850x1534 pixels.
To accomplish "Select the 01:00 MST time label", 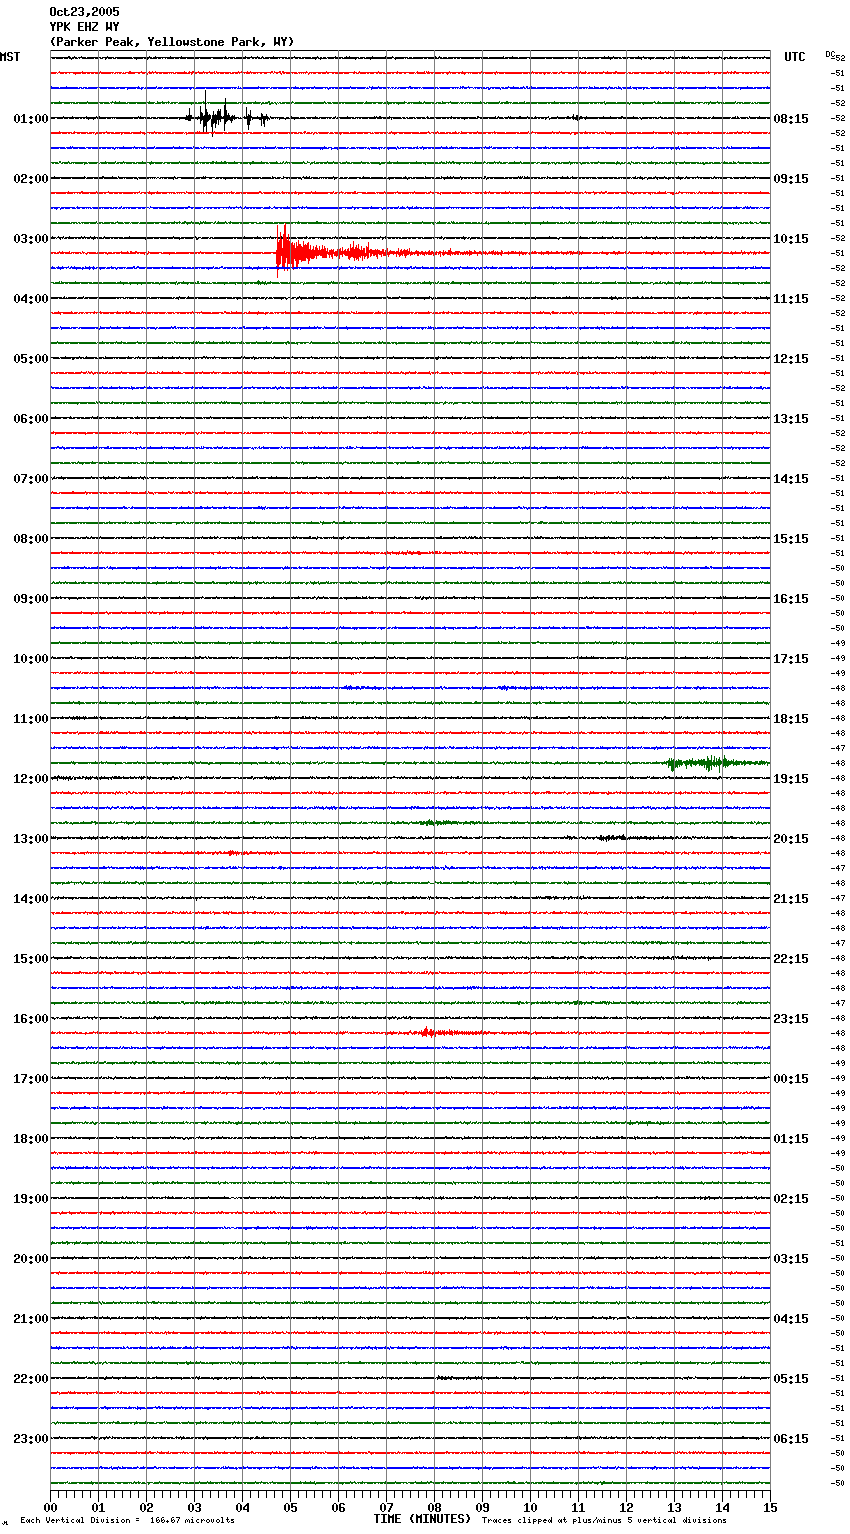I will coord(31,119).
